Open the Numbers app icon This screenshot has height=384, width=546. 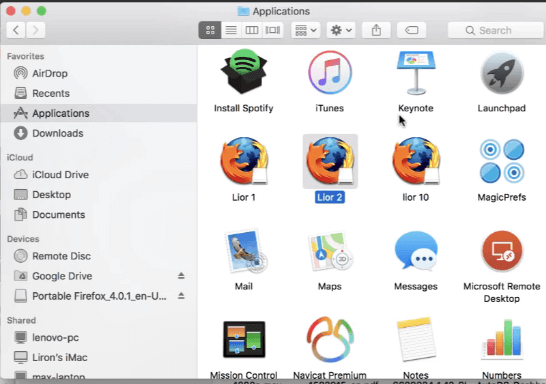(x=502, y=339)
